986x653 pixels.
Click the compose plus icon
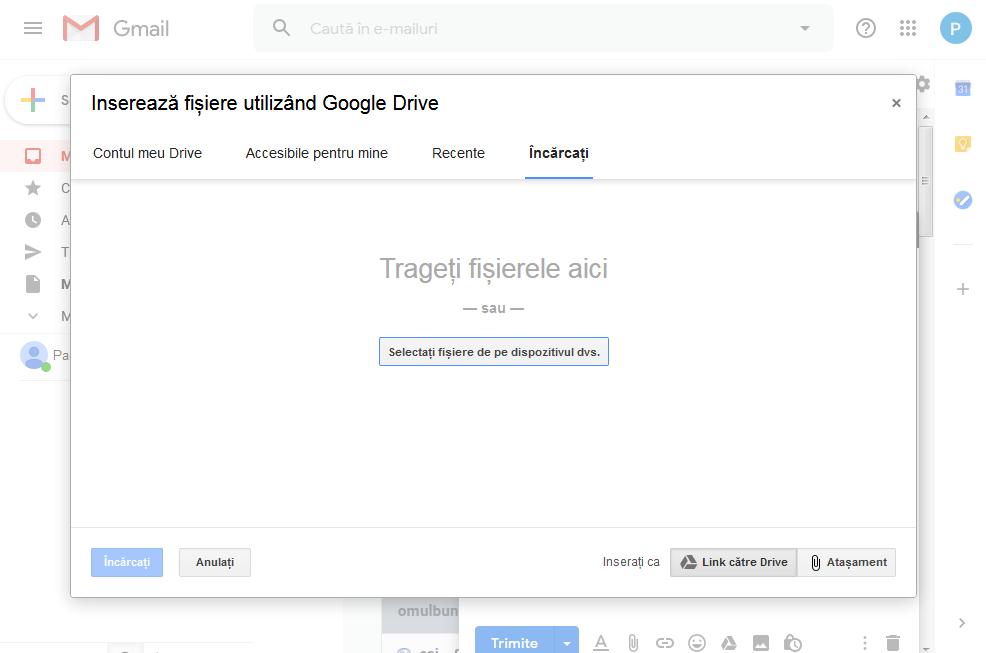click(x=33, y=100)
